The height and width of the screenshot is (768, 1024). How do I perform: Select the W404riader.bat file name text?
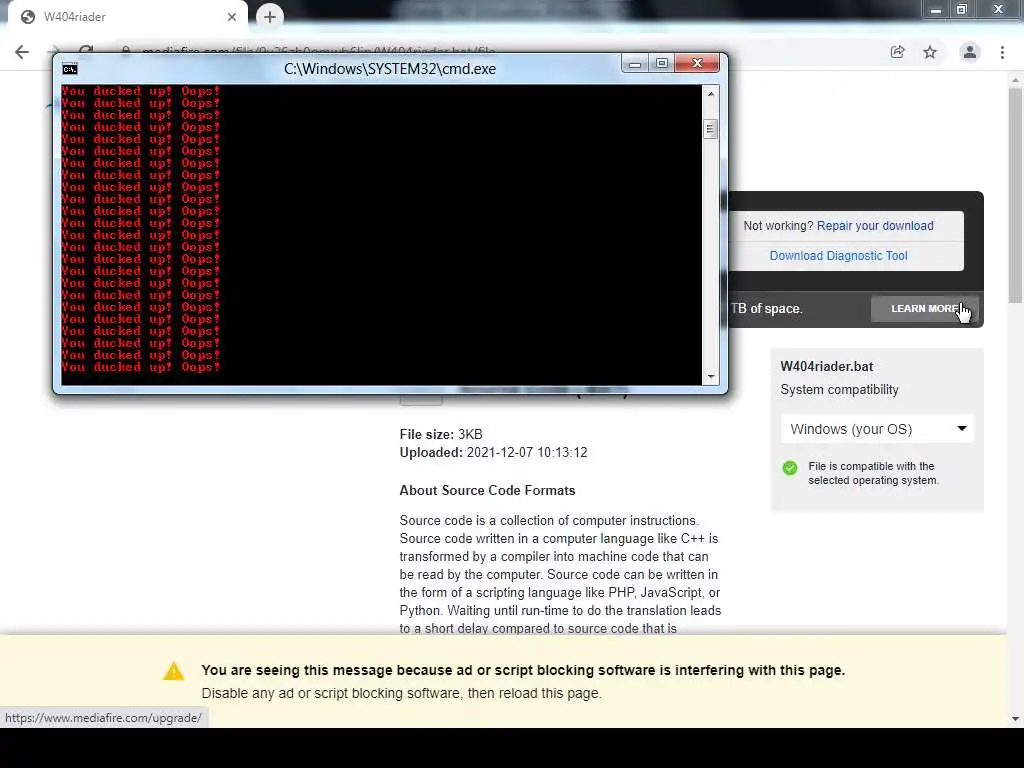point(827,366)
